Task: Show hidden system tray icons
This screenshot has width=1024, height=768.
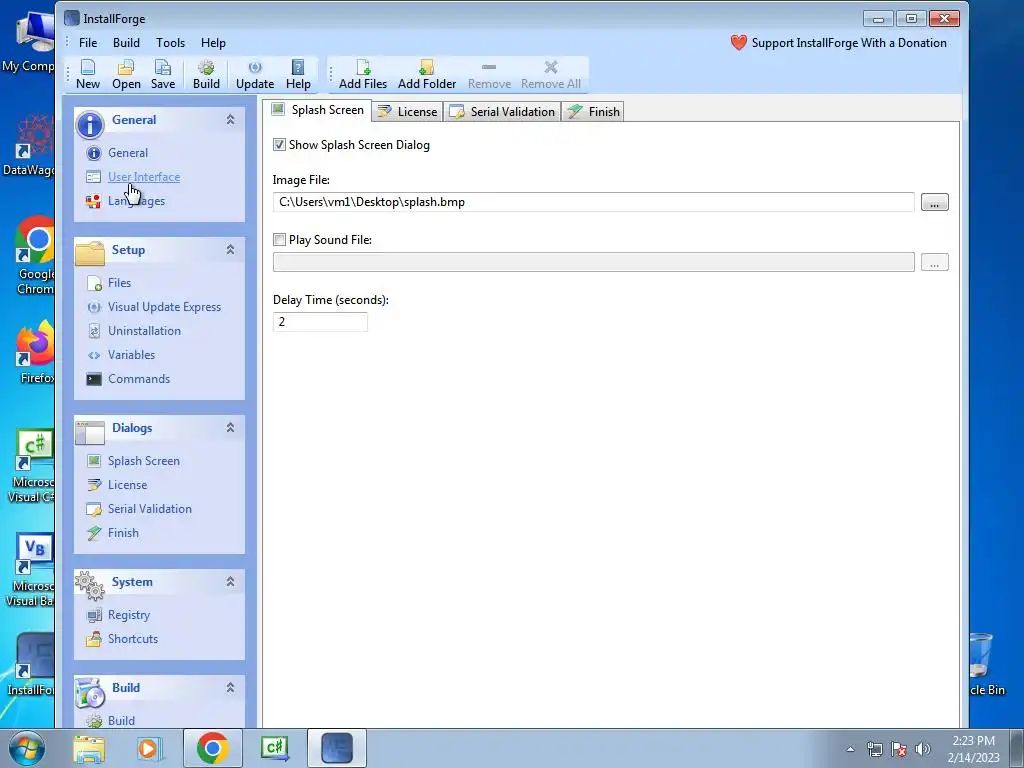Action: point(850,749)
